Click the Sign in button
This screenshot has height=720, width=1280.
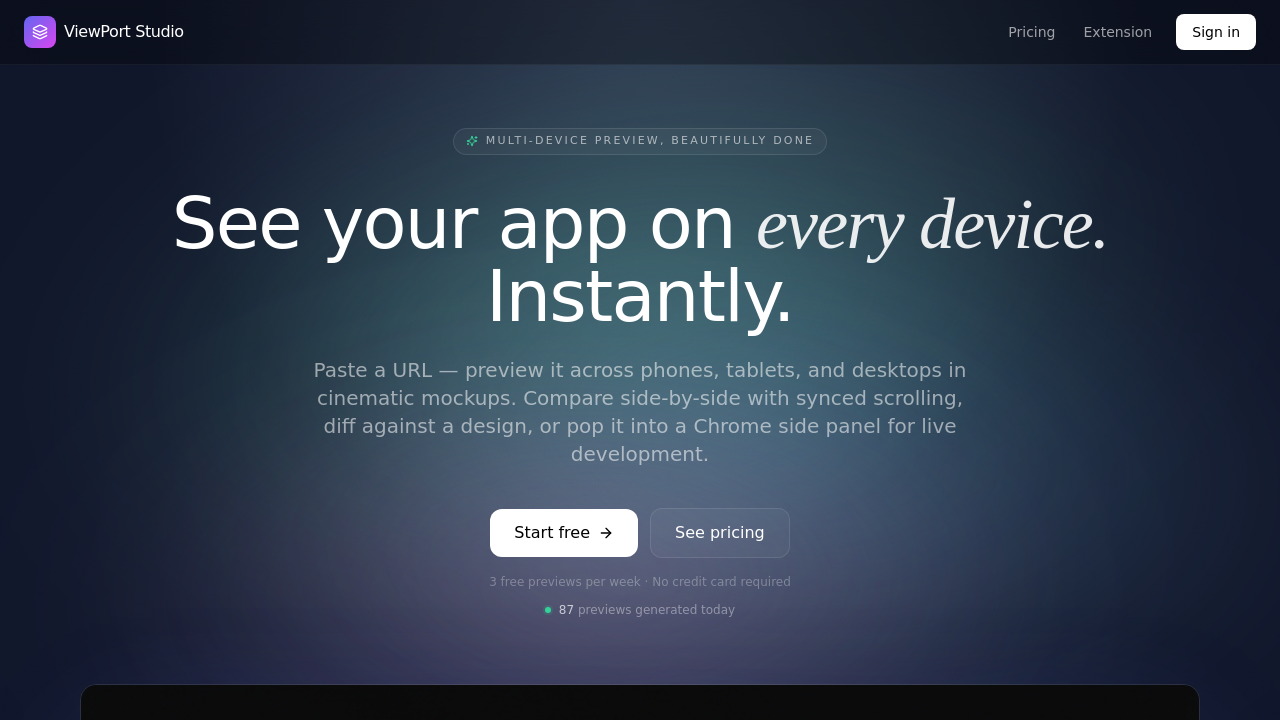[x=1216, y=32]
